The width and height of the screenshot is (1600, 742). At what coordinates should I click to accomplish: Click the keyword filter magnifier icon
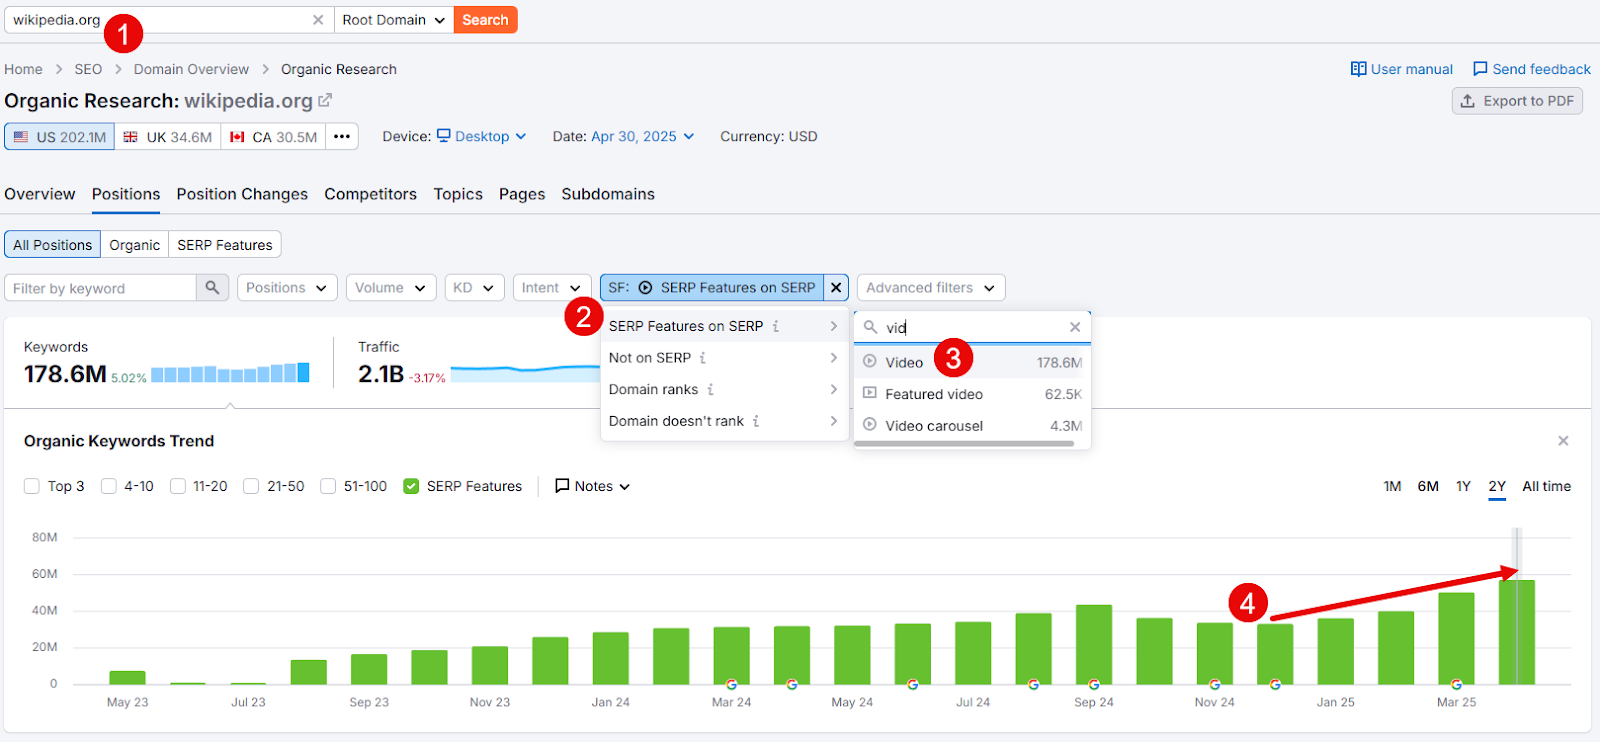click(212, 288)
